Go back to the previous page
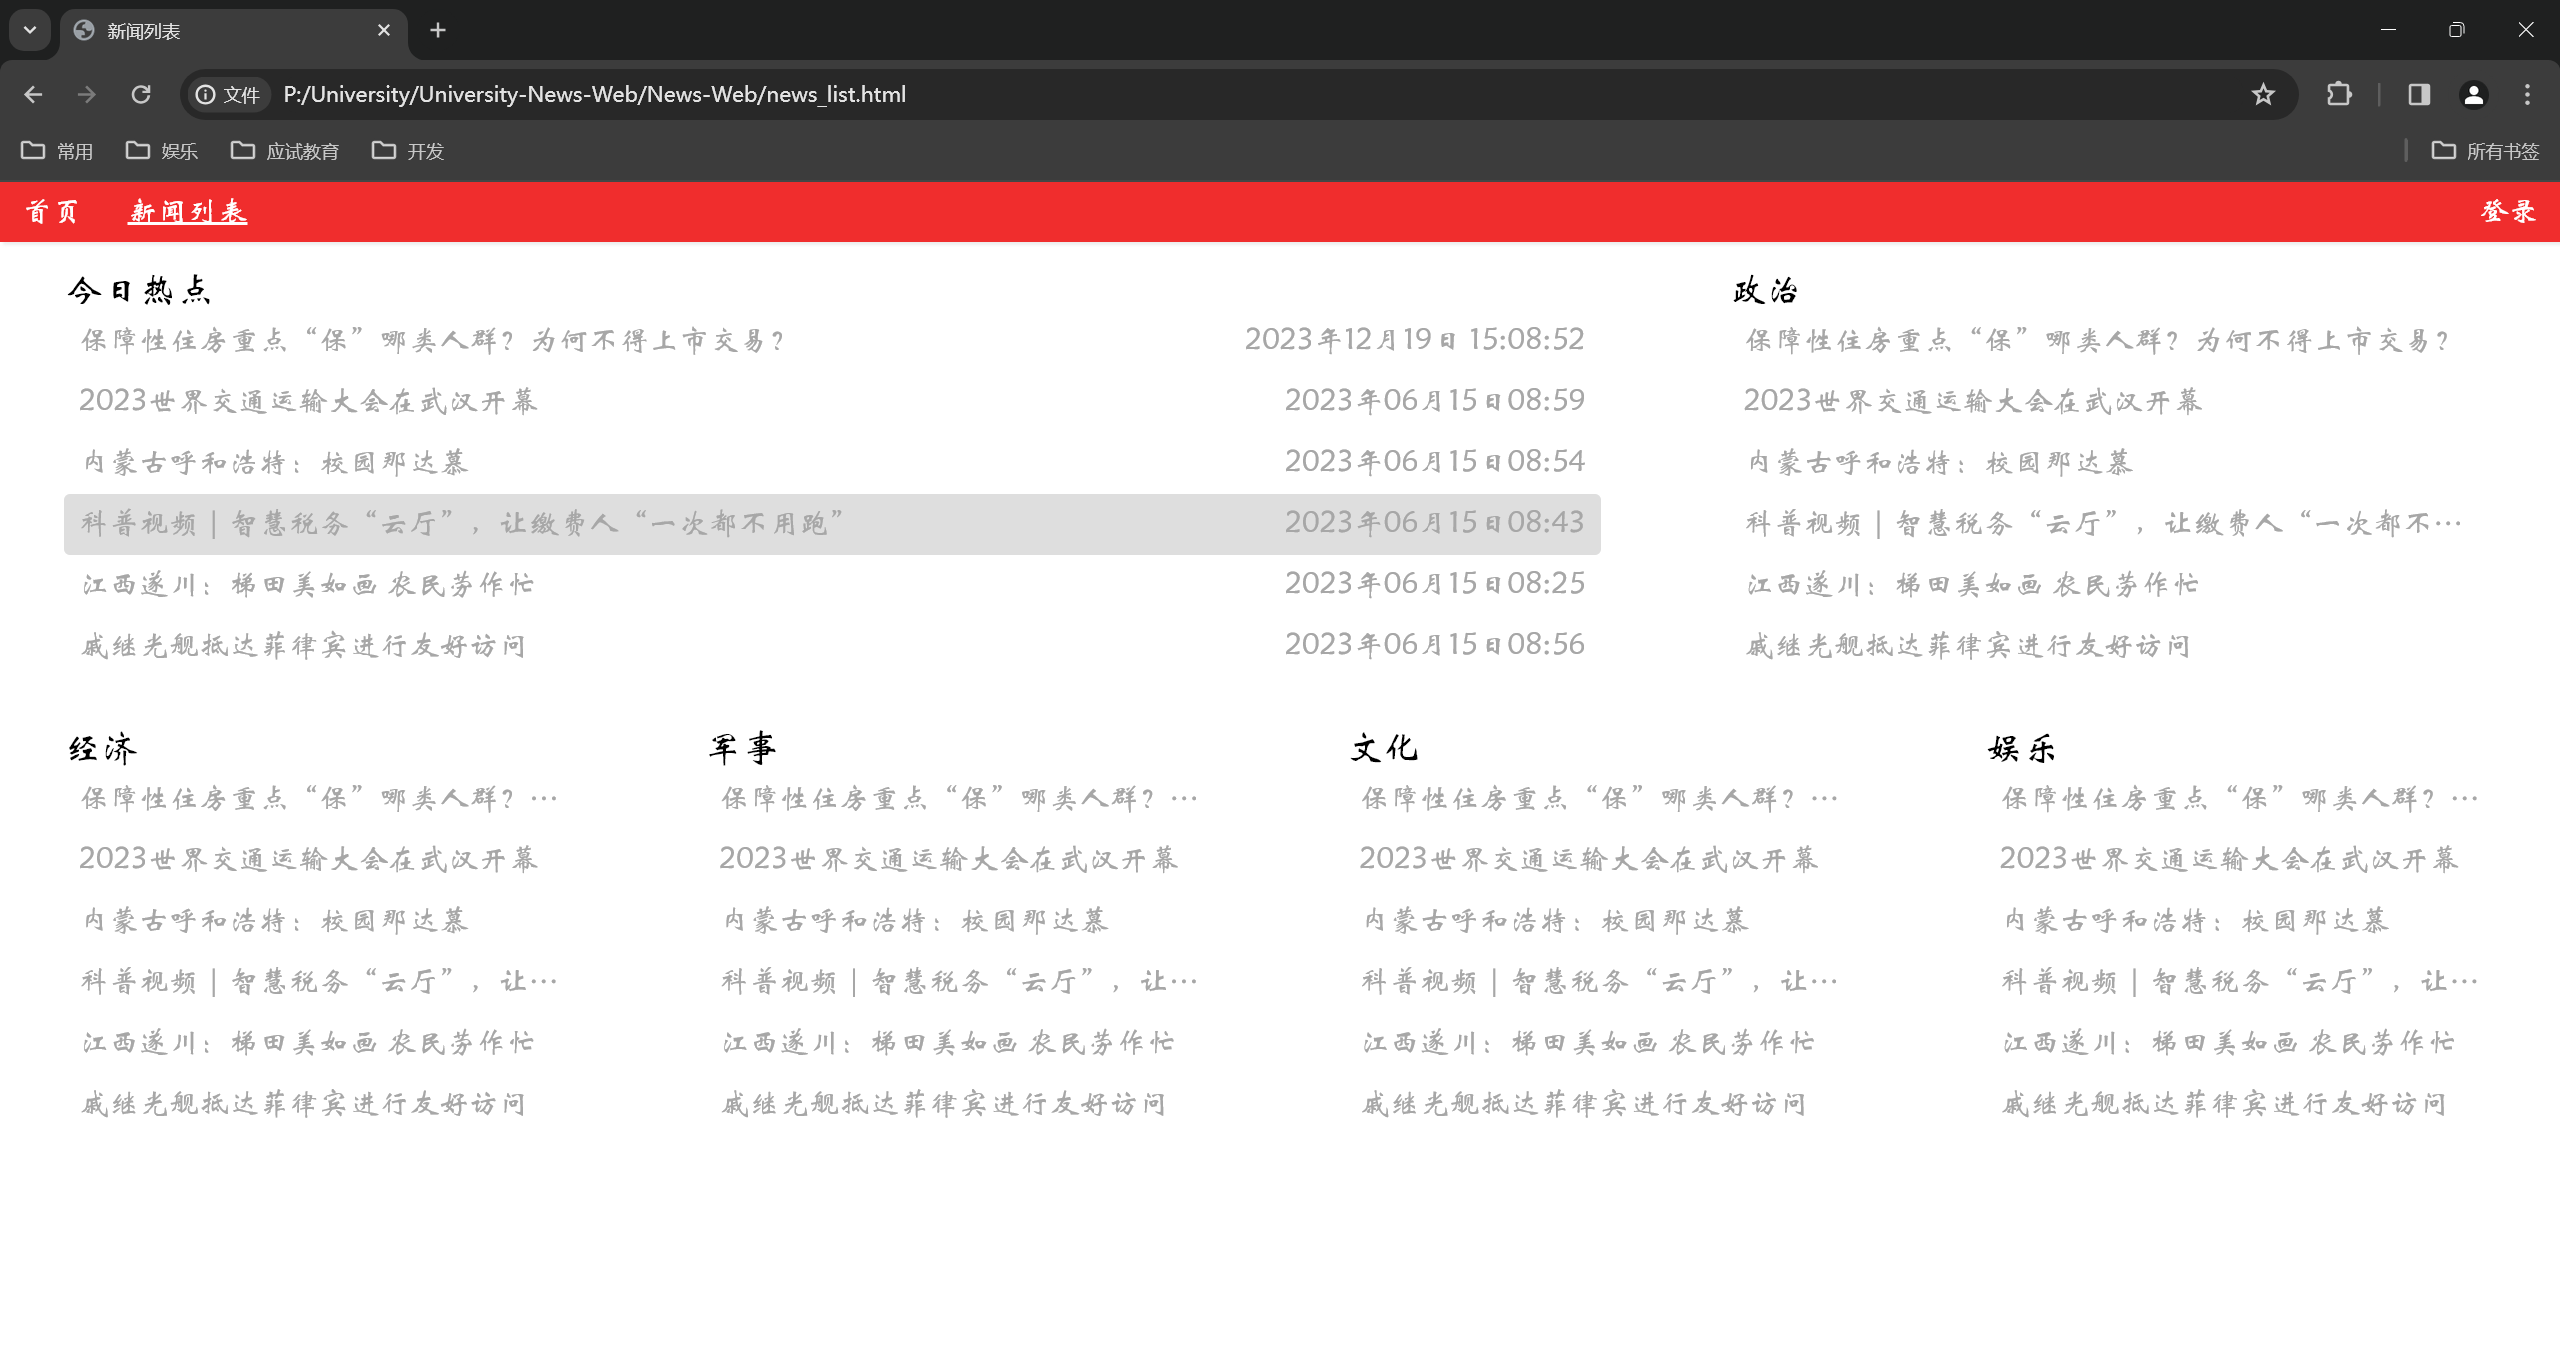Viewport: 2560px width, 1368px height. pyautogui.click(x=33, y=94)
